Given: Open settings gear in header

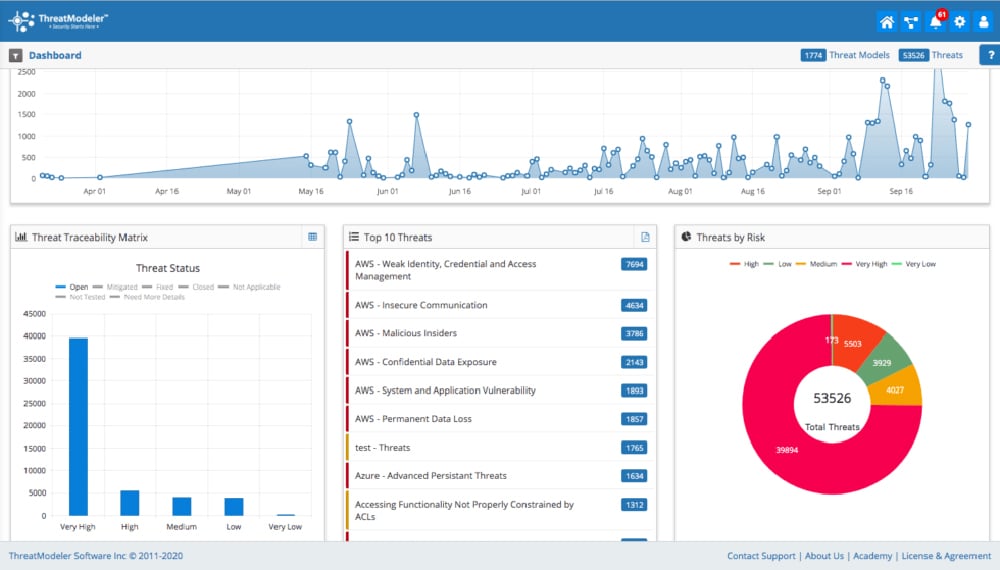Looking at the screenshot, I should point(959,22).
